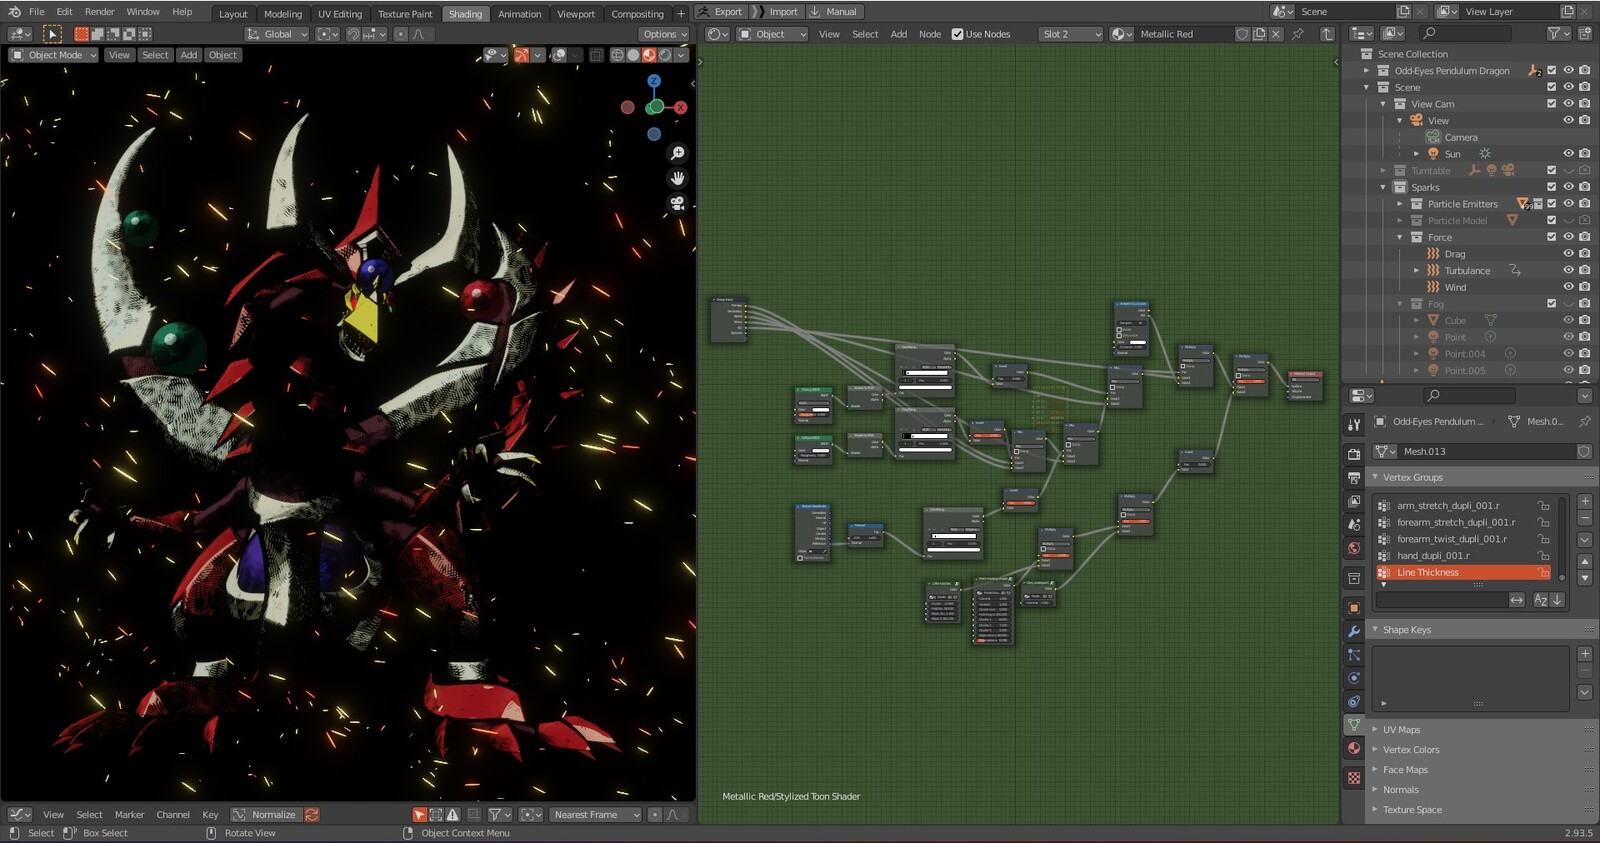This screenshot has width=1600, height=843.
Task: Switch viewport to rendered shading
Action: pyautogui.click(x=666, y=55)
